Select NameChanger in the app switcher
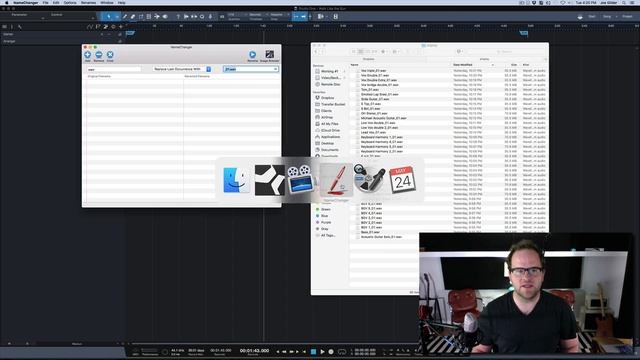This screenshot has height=360, width=640. [336, 180]
